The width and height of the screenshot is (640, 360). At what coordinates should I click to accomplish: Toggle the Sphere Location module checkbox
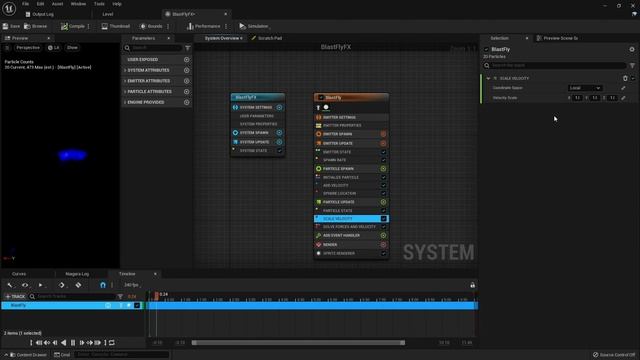tap(384, 193)
